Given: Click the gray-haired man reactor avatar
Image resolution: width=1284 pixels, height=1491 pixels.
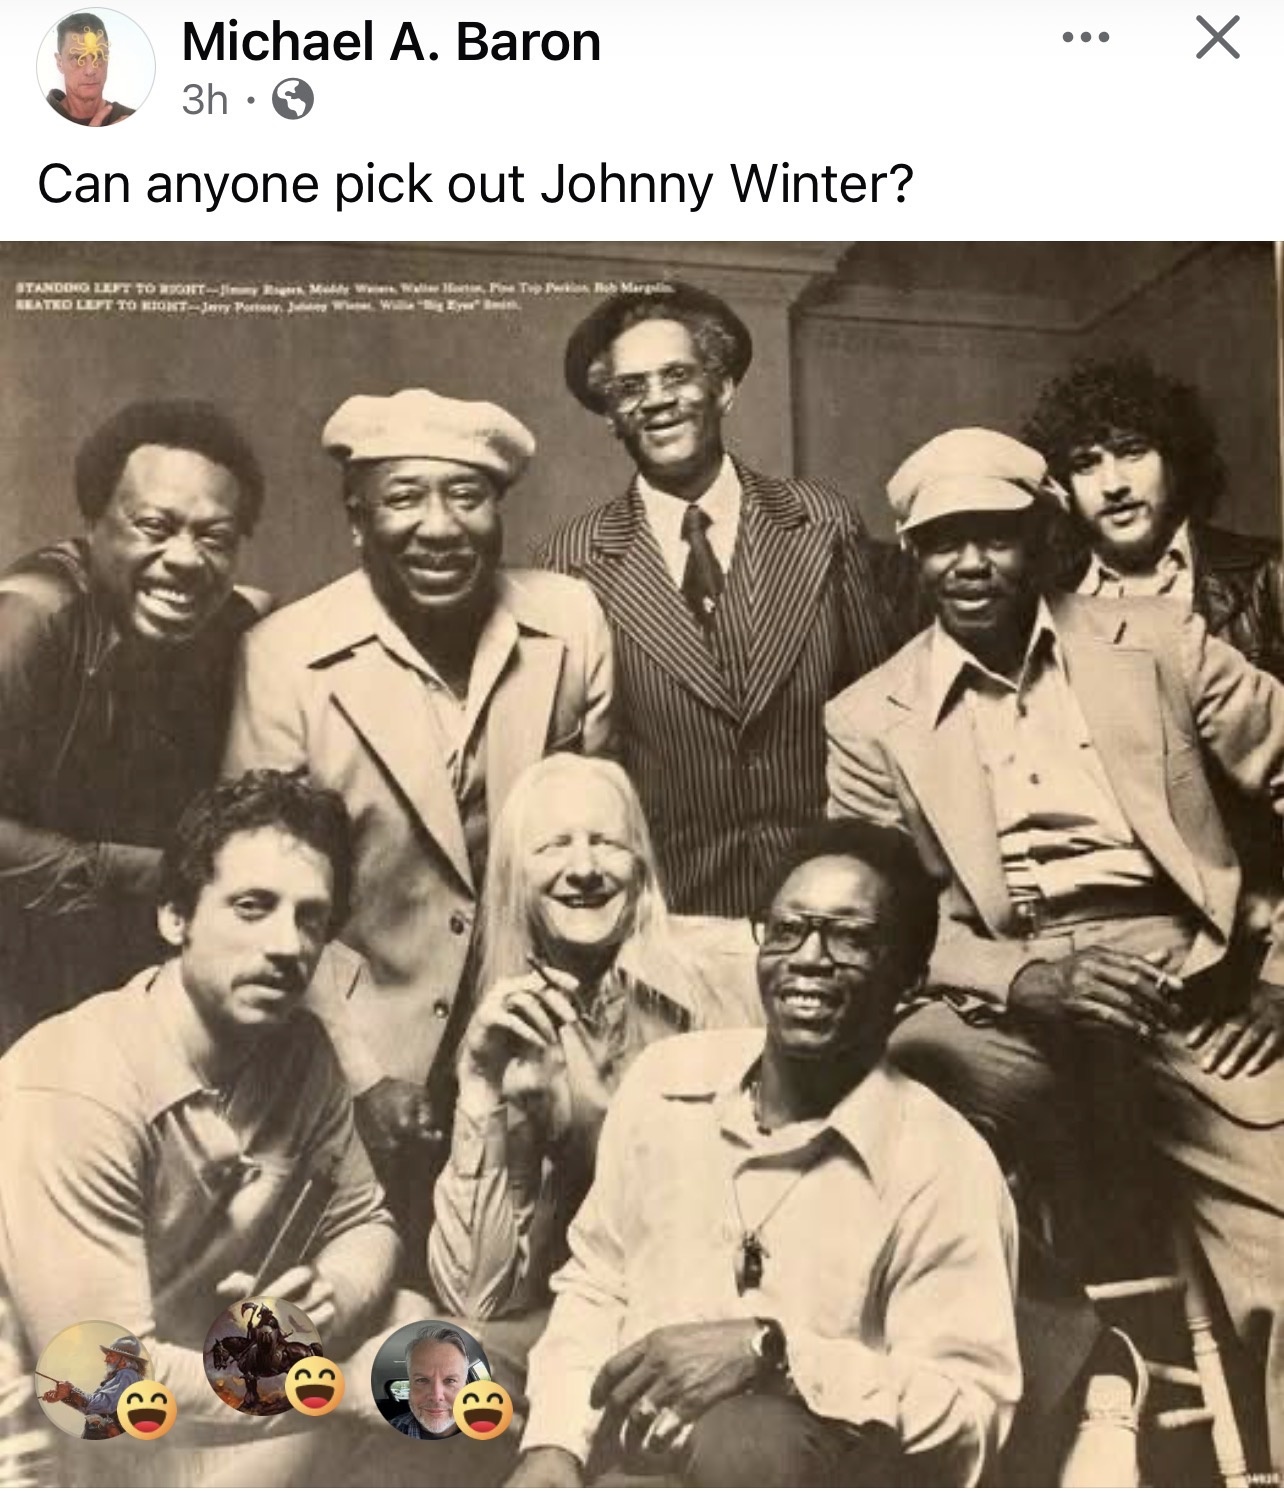Looking at the screenshot, I should point(430,1379).
